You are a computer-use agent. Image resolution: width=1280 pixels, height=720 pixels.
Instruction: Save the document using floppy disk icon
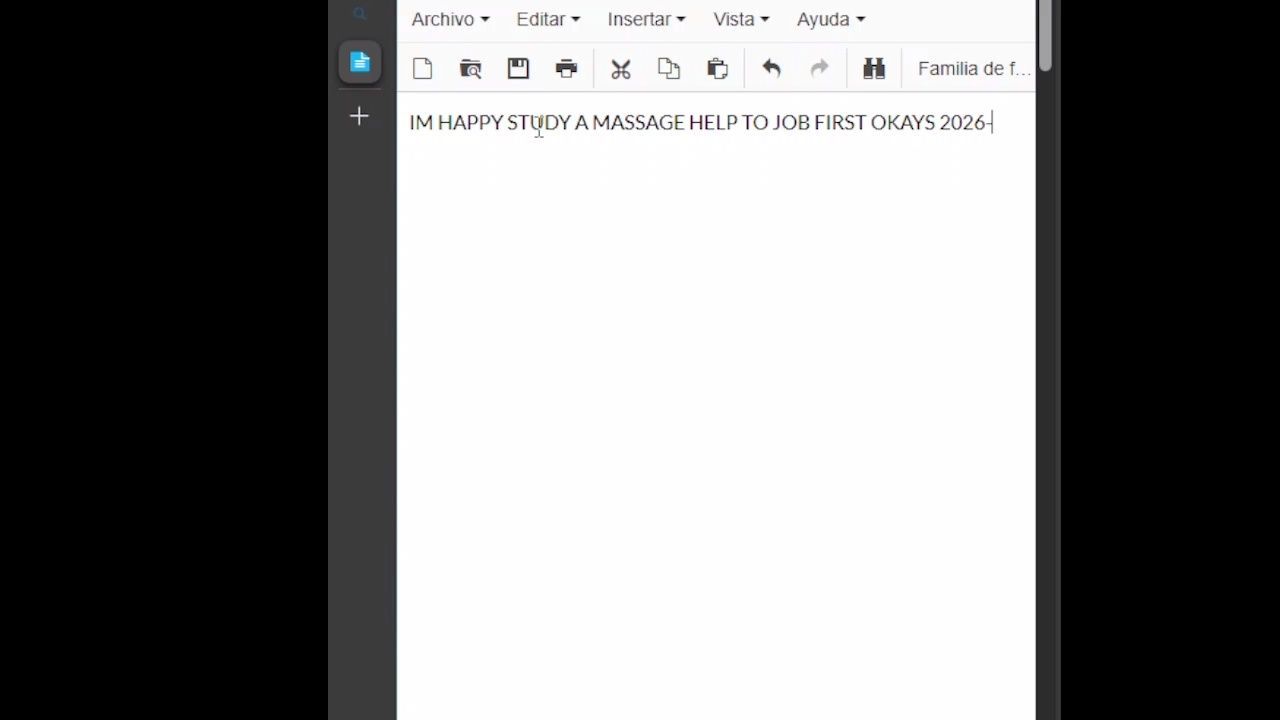[x=518, y=69]
